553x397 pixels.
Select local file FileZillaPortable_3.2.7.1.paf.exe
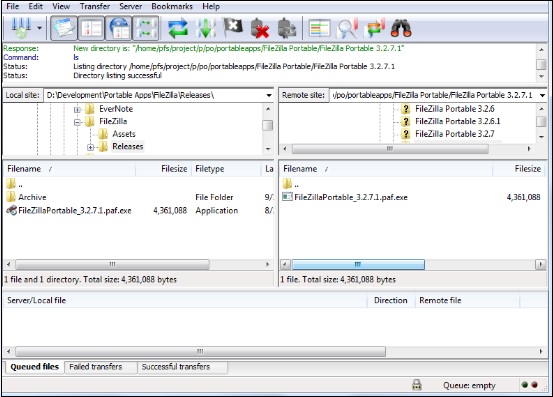tap(75, 210)
